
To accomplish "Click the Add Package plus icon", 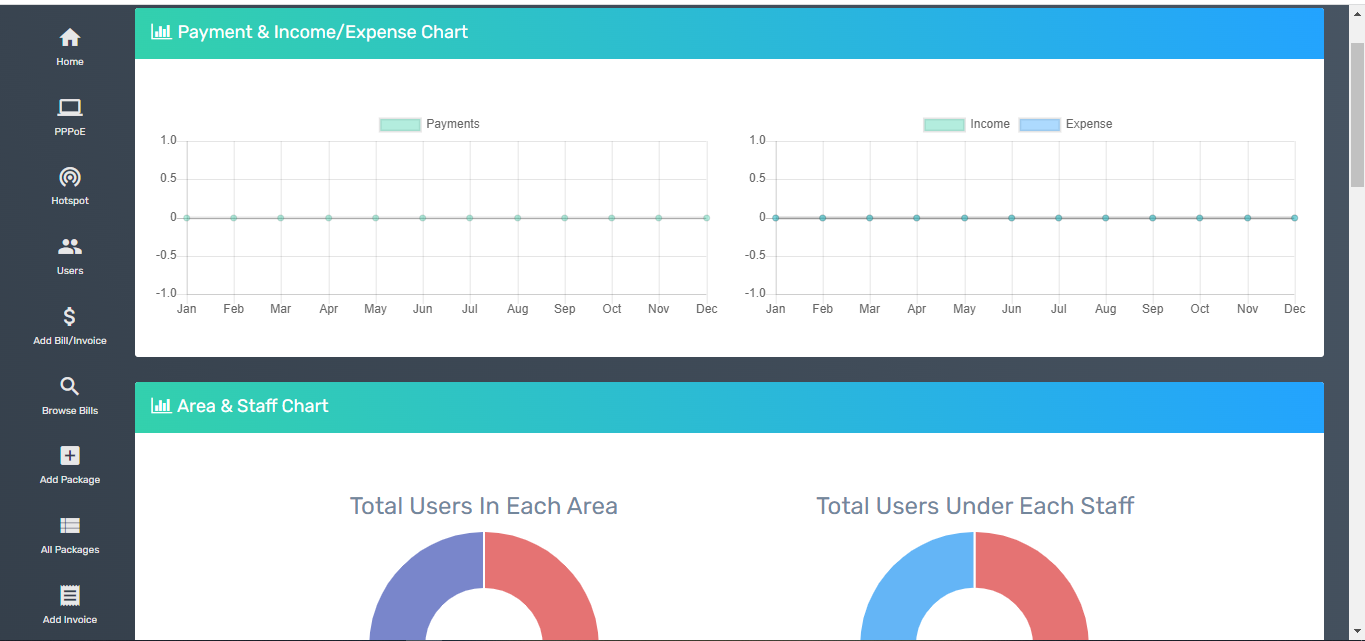I will (x=69, y=456).
